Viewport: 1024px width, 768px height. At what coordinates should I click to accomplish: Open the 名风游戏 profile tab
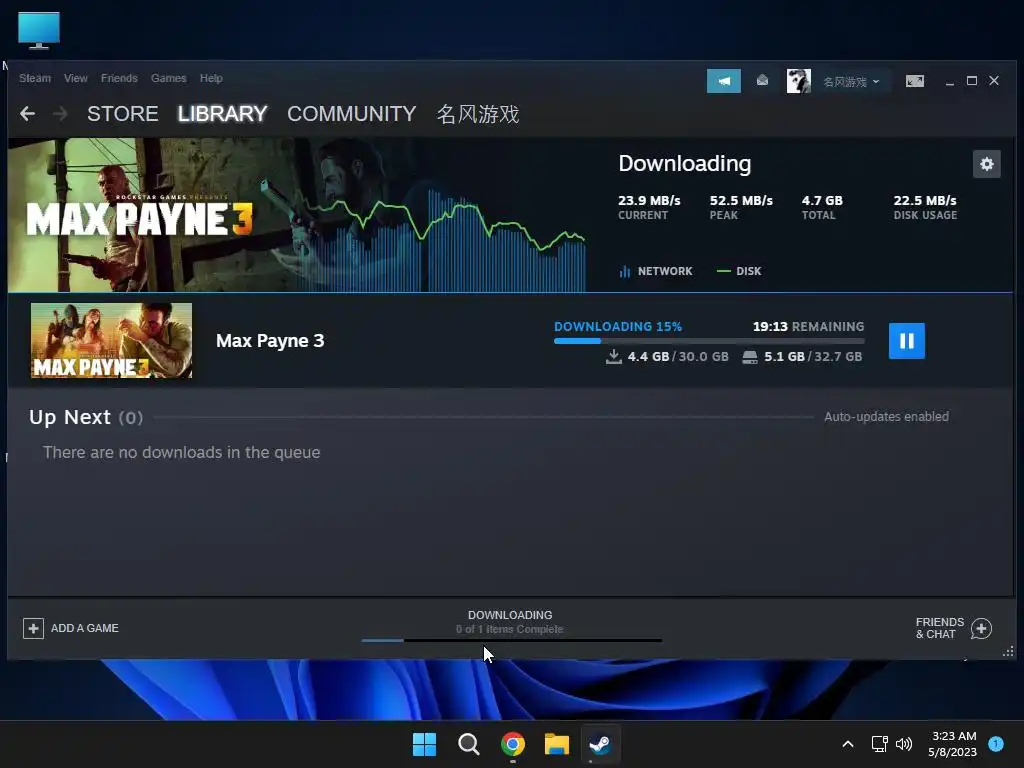pos(477,114)
